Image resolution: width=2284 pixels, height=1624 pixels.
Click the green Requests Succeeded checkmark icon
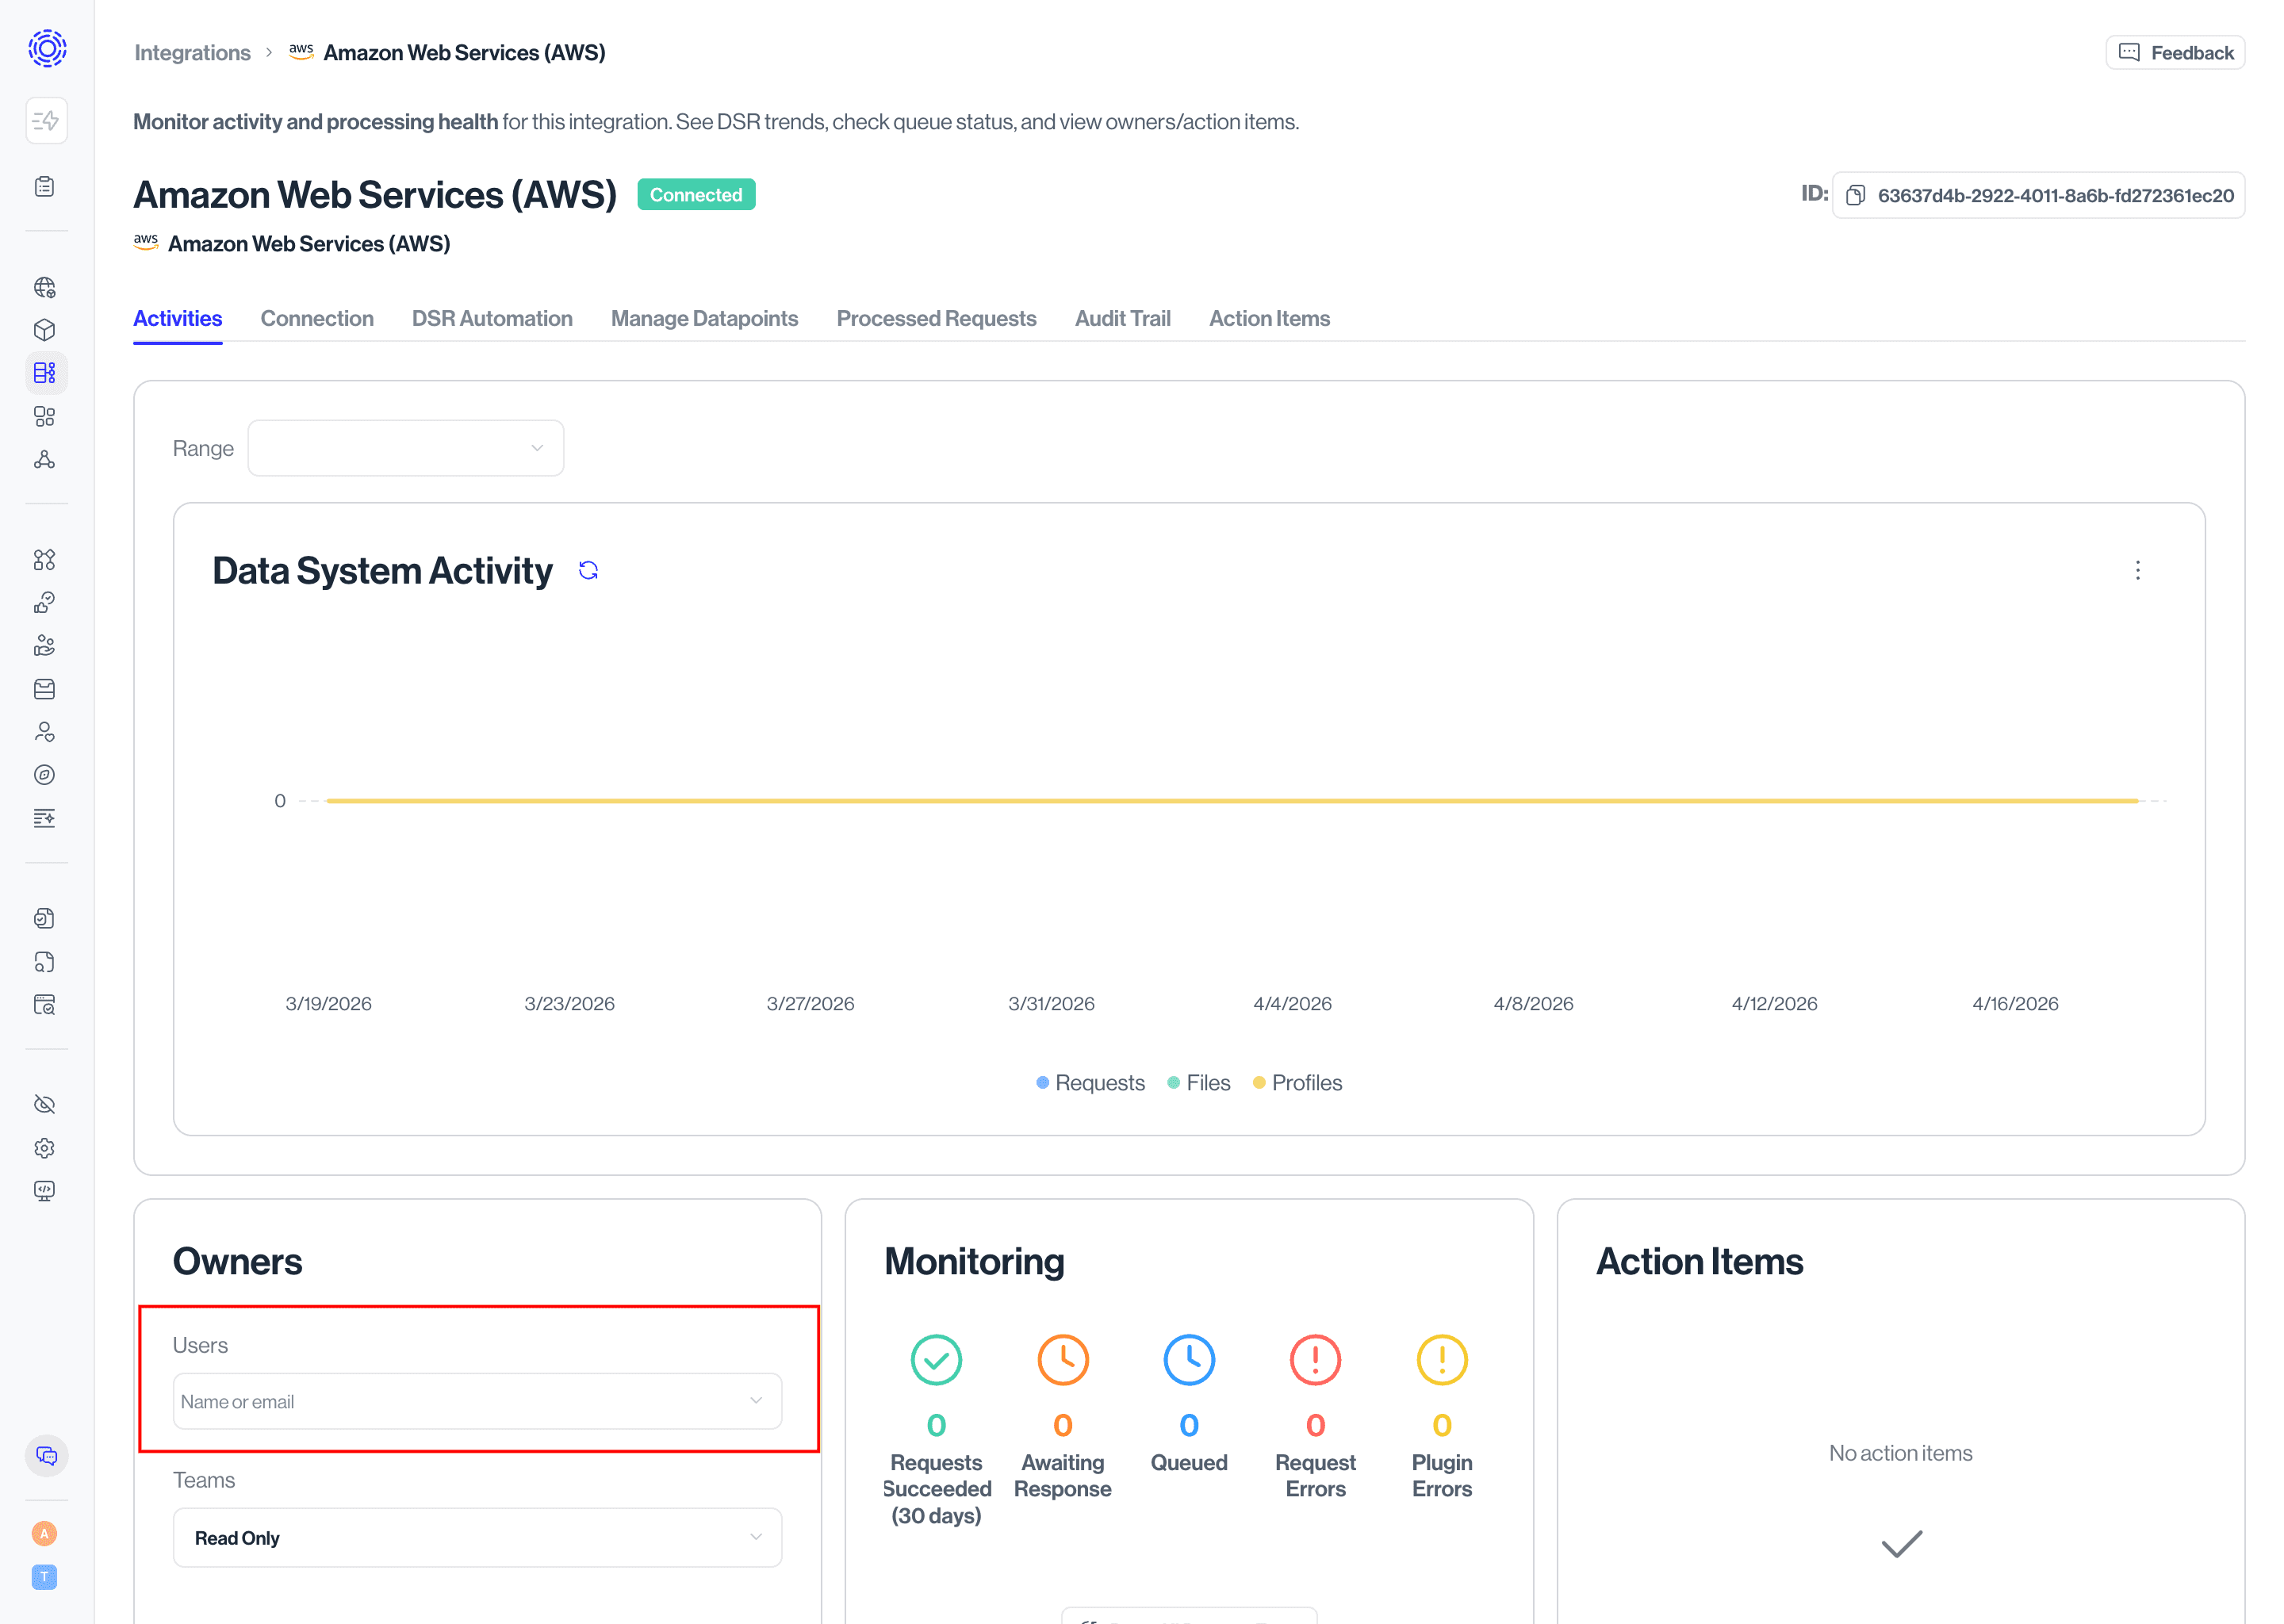[936, 1360]
